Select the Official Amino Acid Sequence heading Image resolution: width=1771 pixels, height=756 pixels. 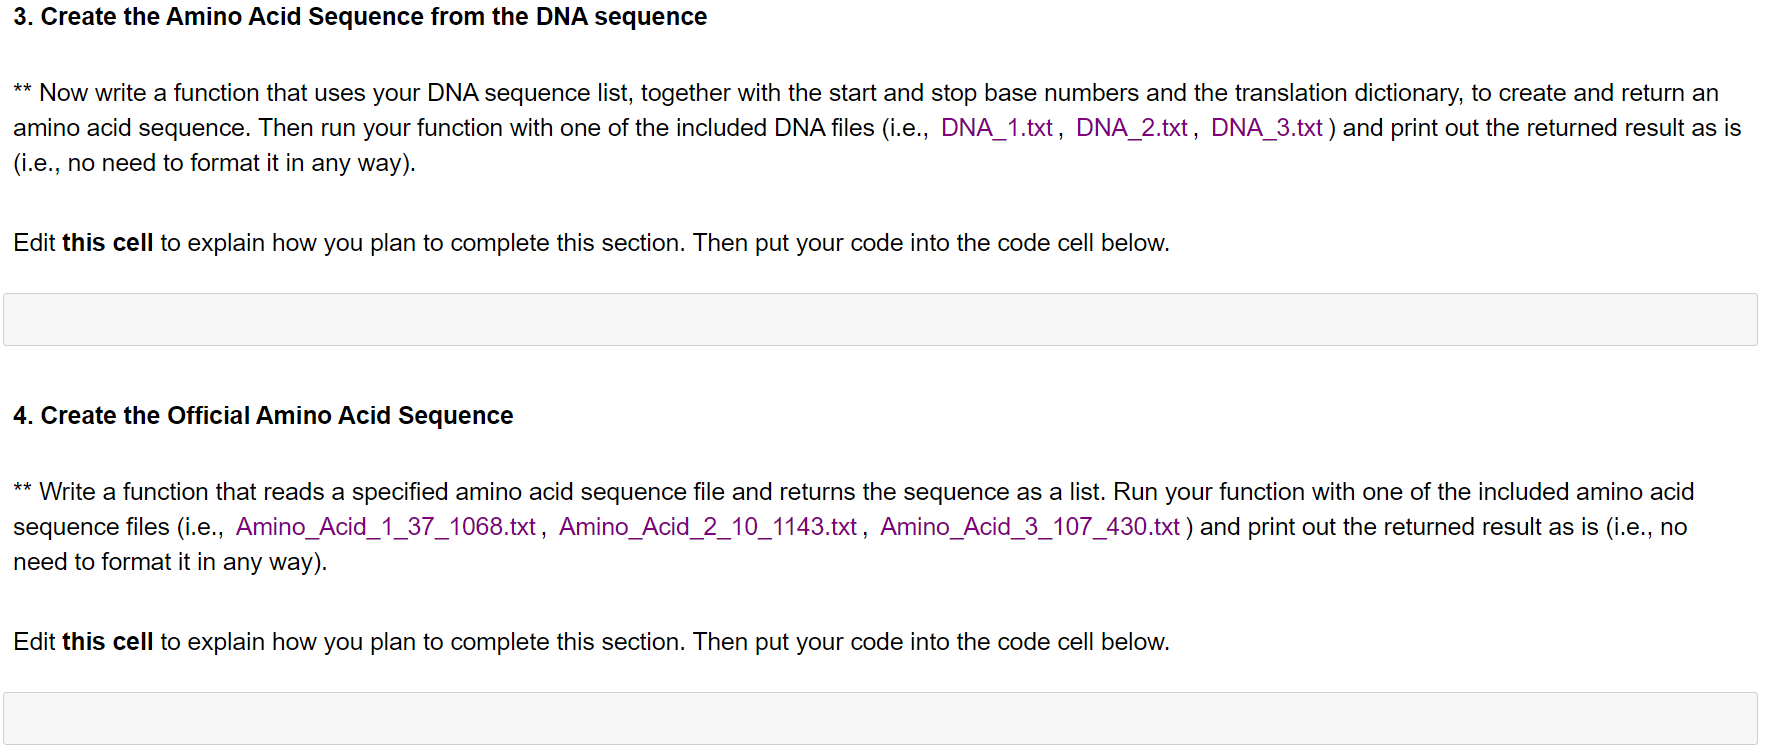[263, 416]
